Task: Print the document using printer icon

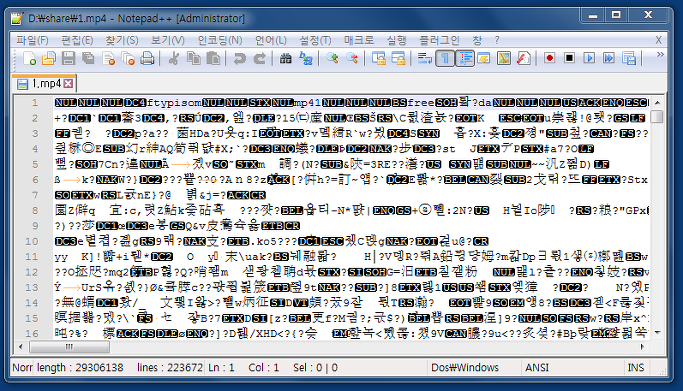Action: pos(148,58)
